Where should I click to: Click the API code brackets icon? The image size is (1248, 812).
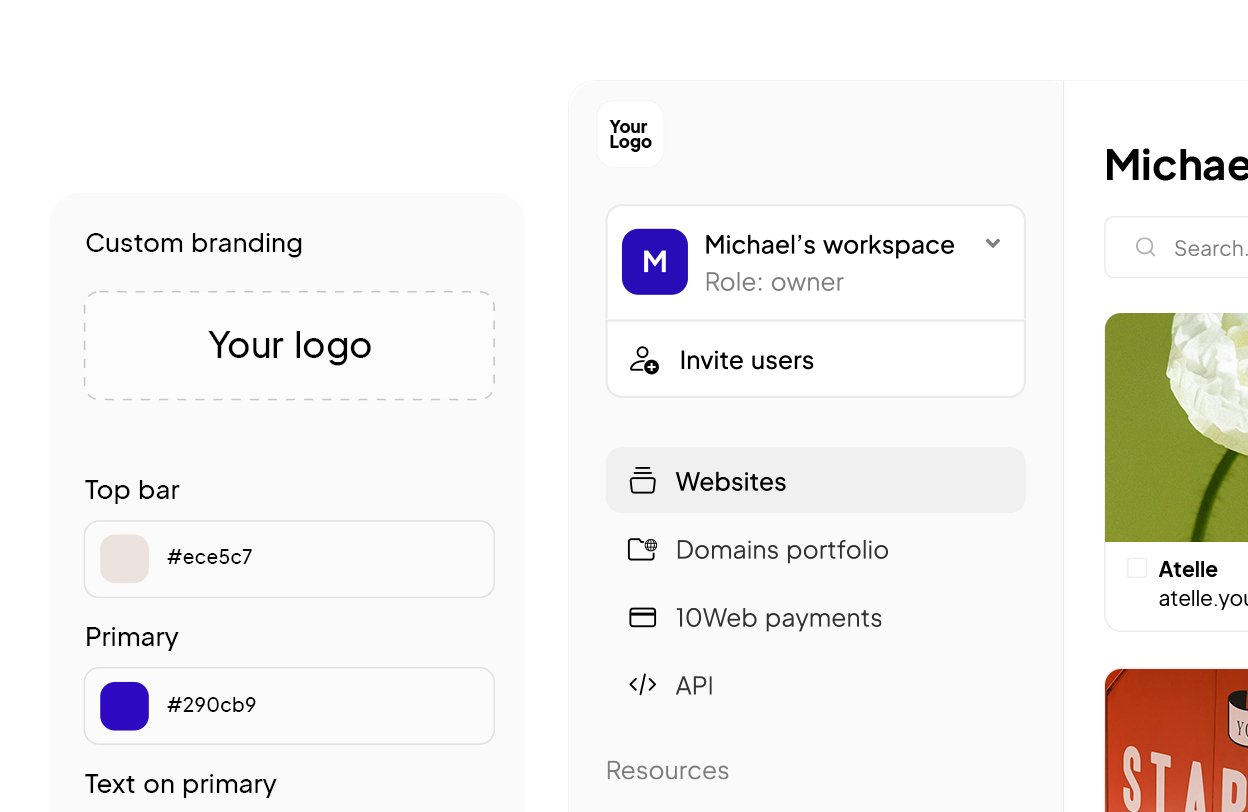point(642,685)
